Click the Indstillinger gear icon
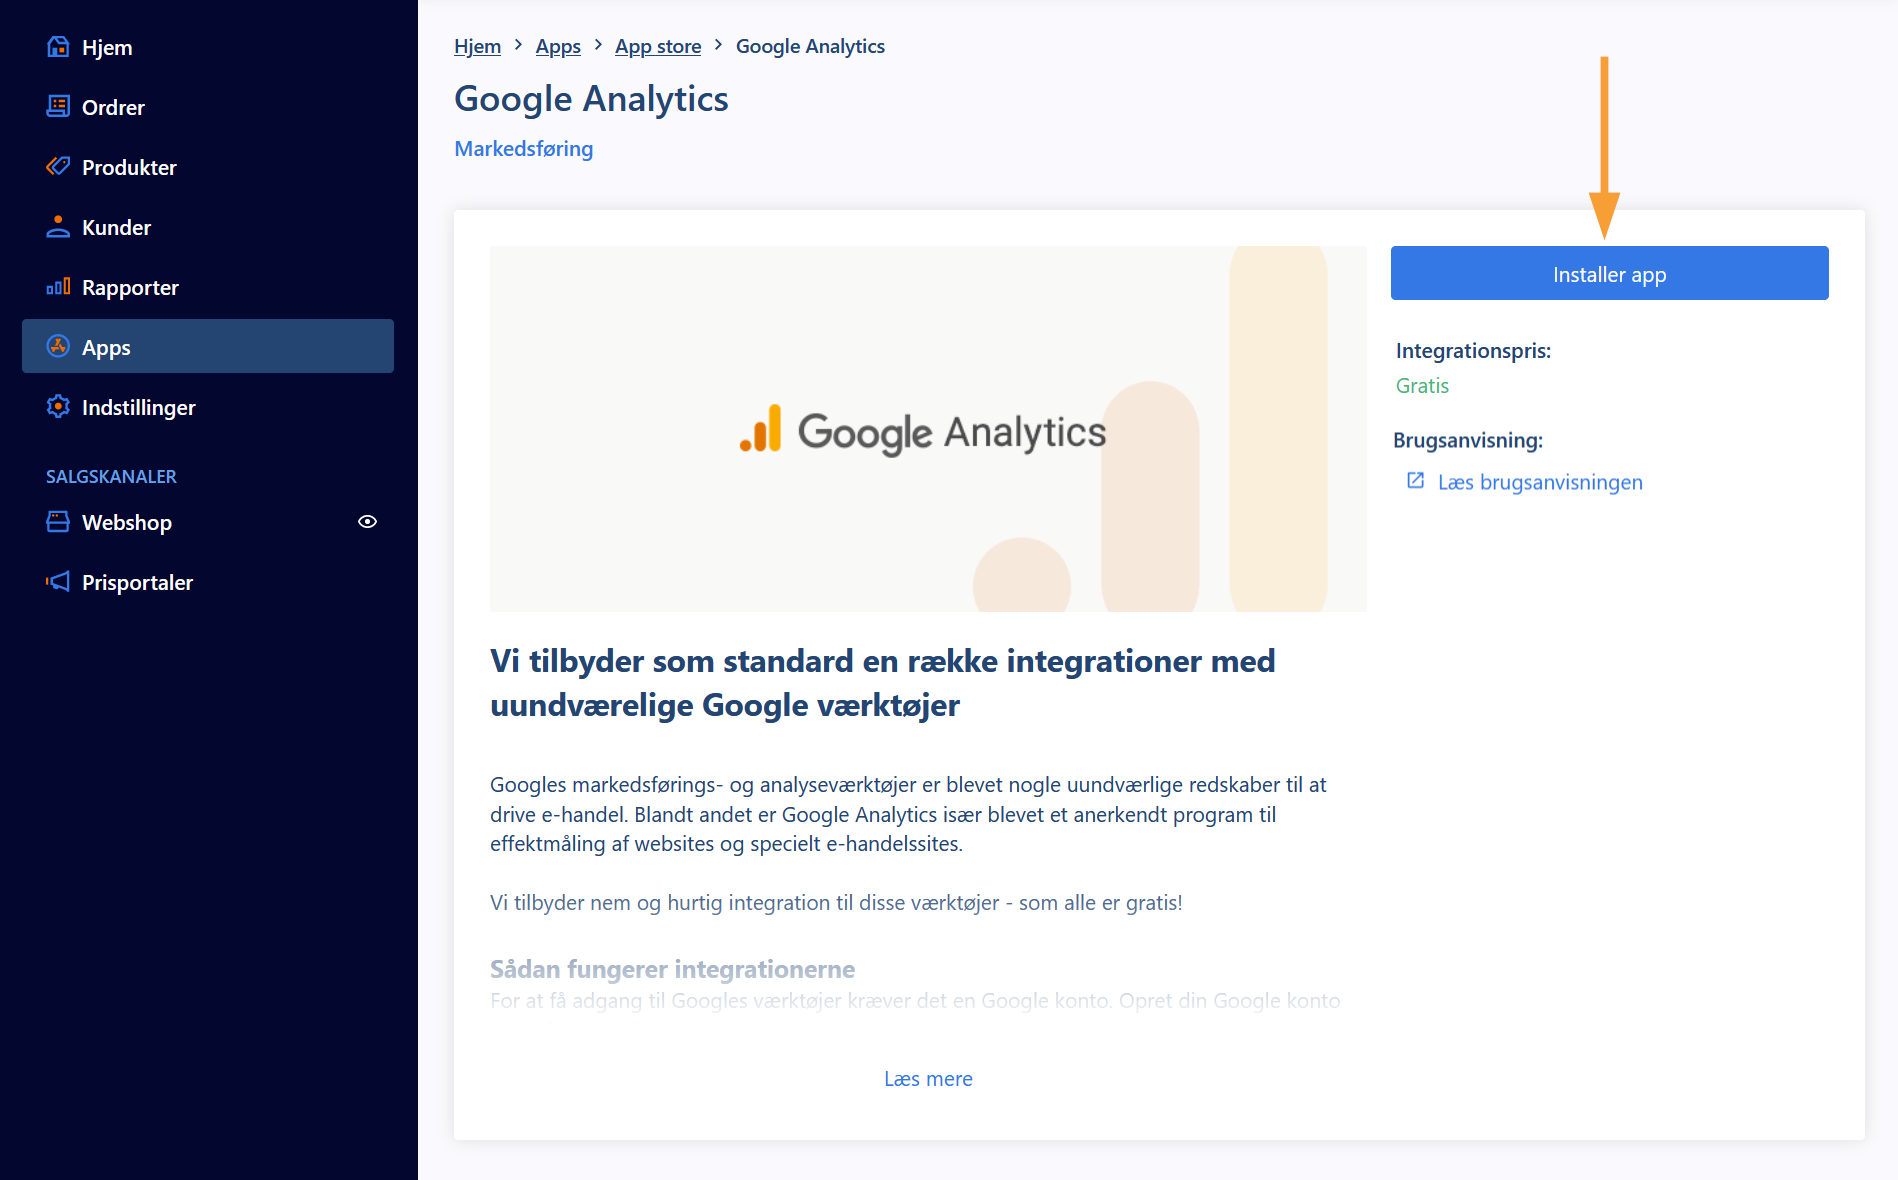 [58, 406]
